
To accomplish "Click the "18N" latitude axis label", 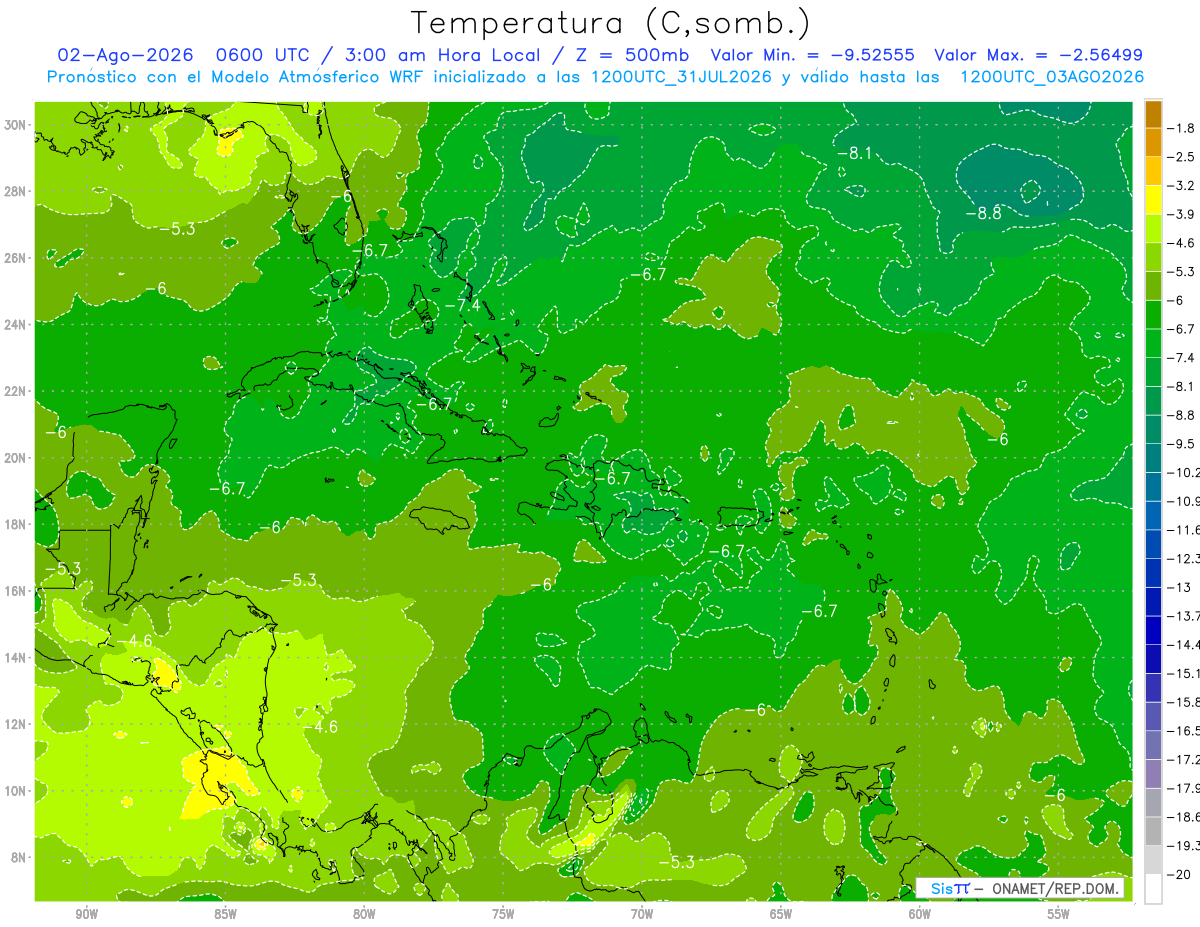I will click(15, 524).
